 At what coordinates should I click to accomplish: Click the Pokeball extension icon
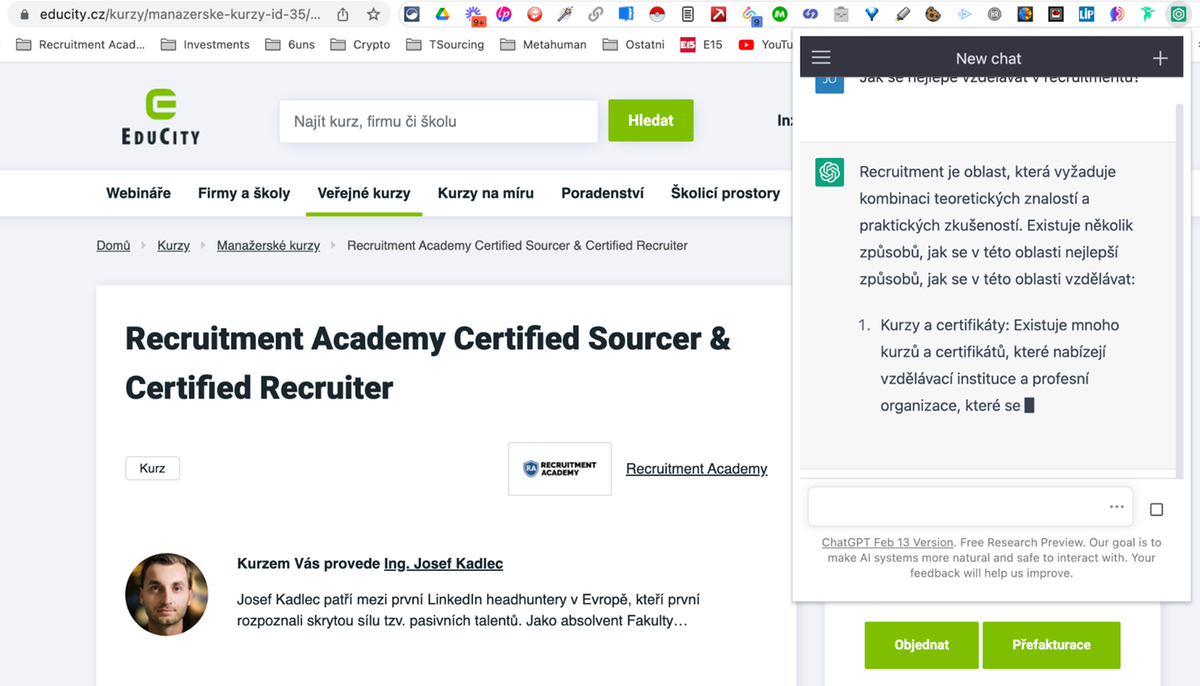(x=657, y=15)
